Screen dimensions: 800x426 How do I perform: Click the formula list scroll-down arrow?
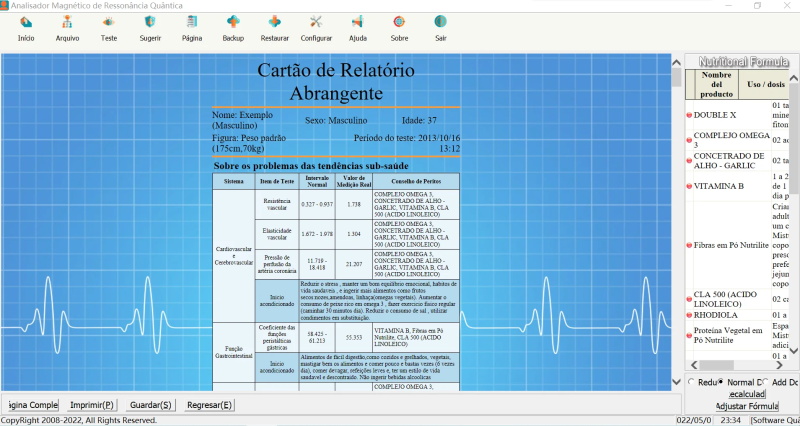pyautogui.click(x=794, y=350)
